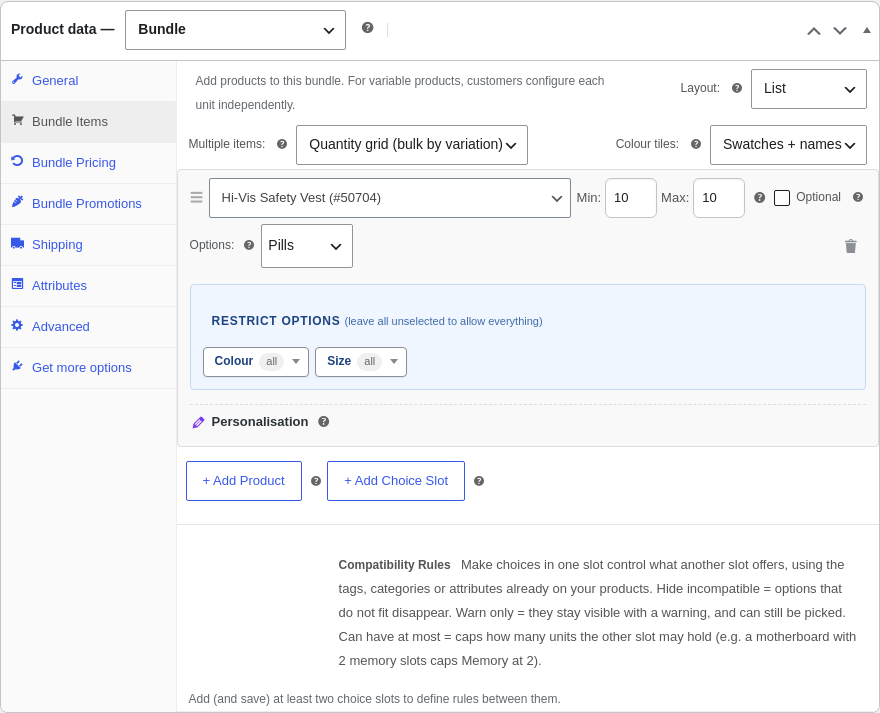The image size is (880, 713).
Task: Grab the drag handle of Hi-Vis Safety Vest
Action: (196, 198)
